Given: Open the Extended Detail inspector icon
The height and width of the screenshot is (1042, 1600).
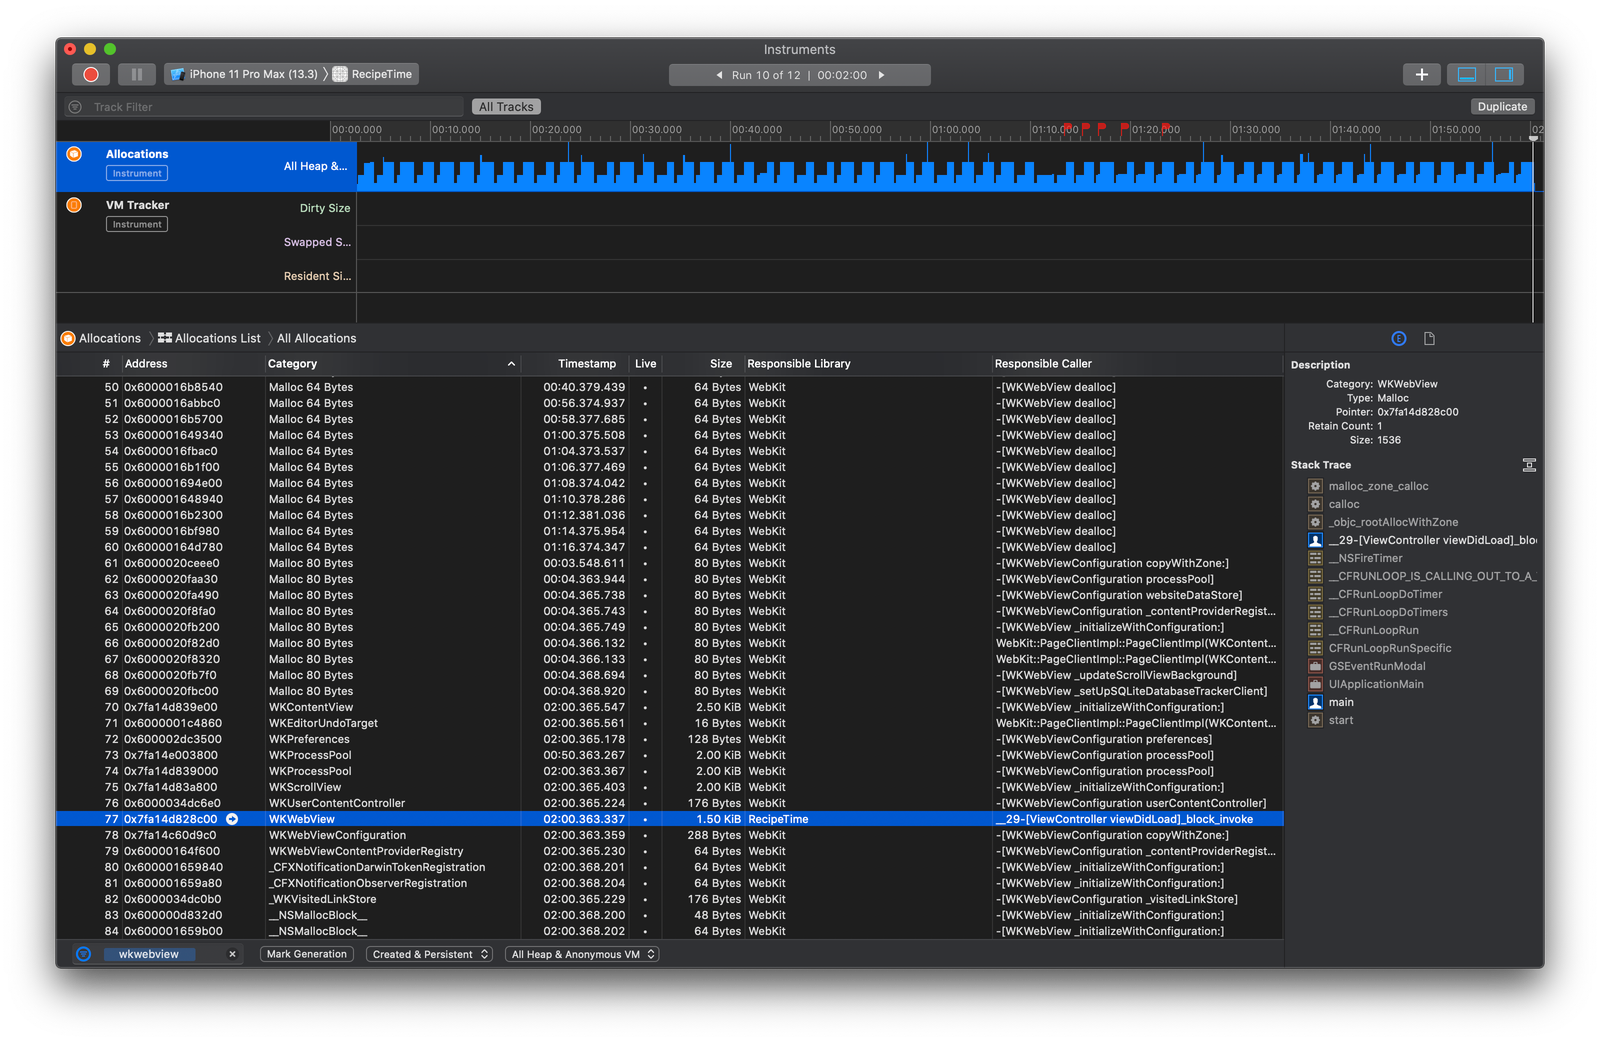Looking at the screenshot, I should pos(1398,338).
